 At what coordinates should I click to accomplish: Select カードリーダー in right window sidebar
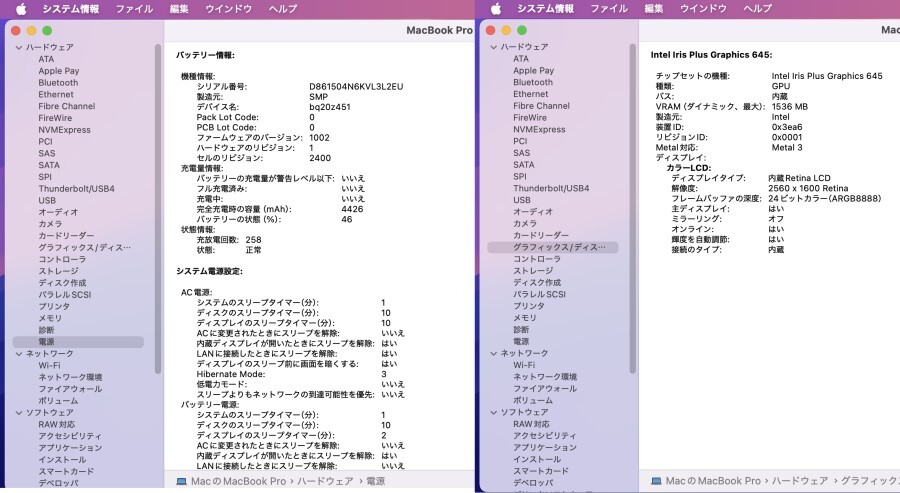tap(541, 235)
